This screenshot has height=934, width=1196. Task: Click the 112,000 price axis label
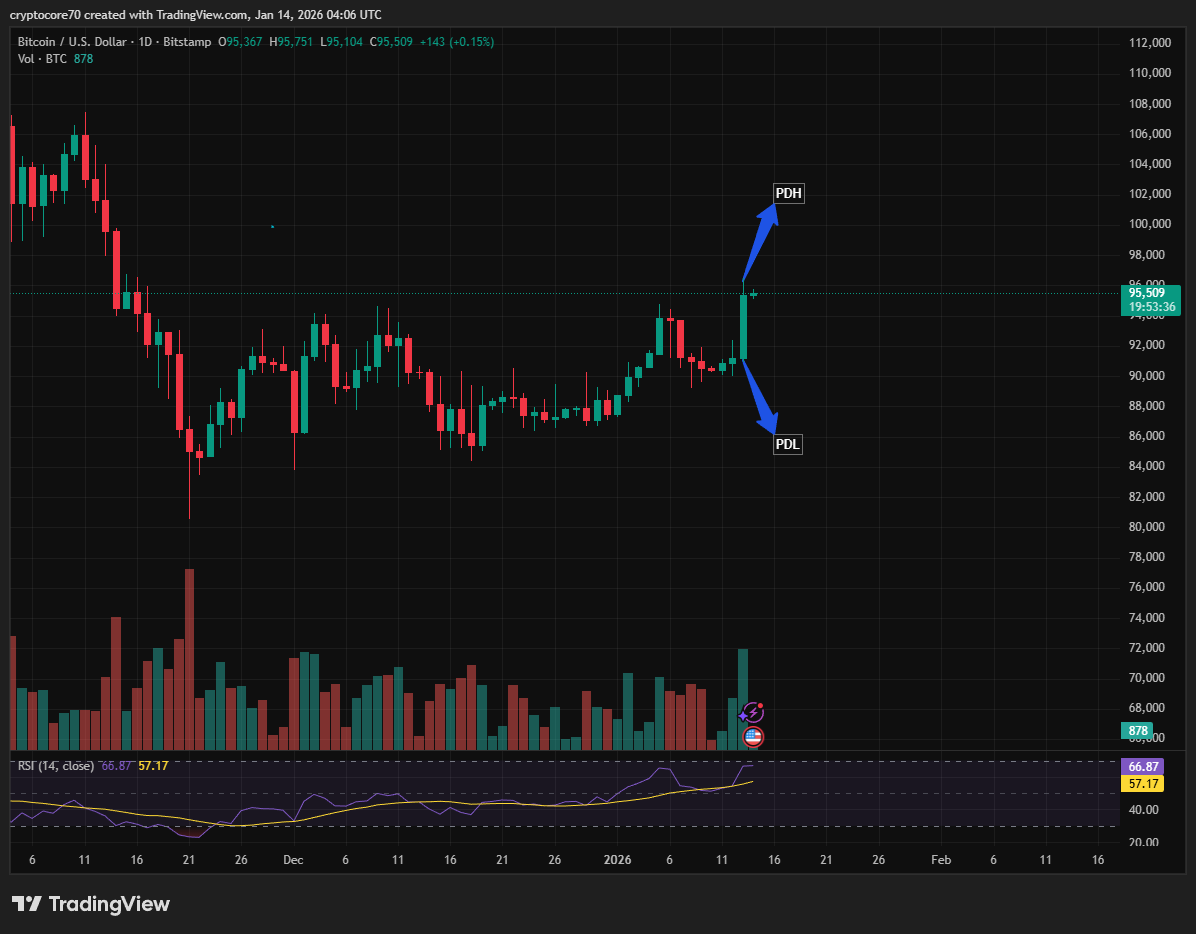point(1150,43)
